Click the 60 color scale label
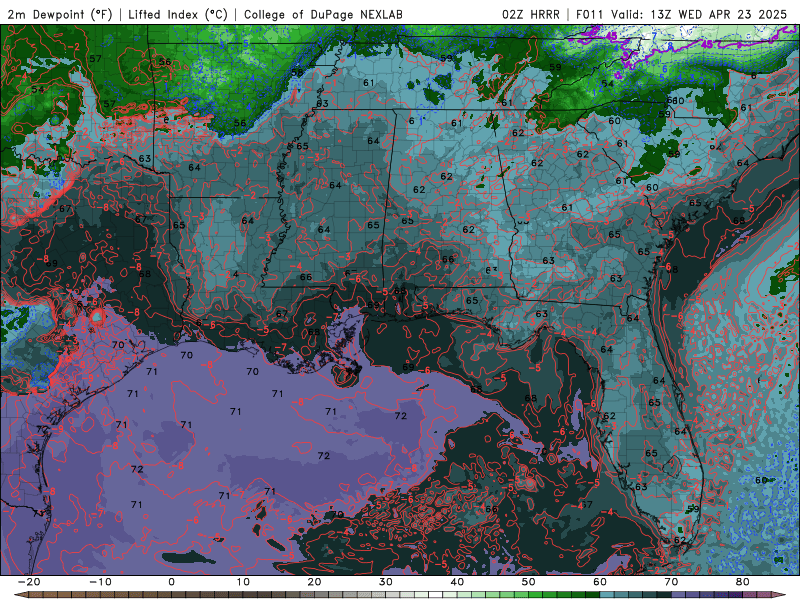 [600, 582]
